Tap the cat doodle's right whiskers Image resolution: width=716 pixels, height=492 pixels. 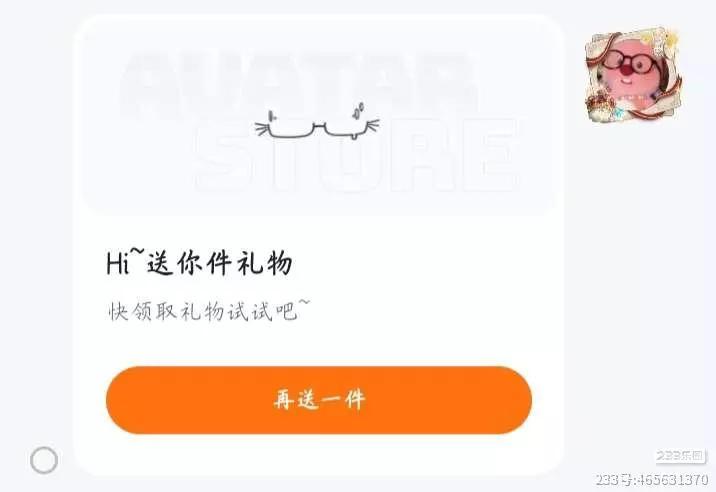[372, 126]
